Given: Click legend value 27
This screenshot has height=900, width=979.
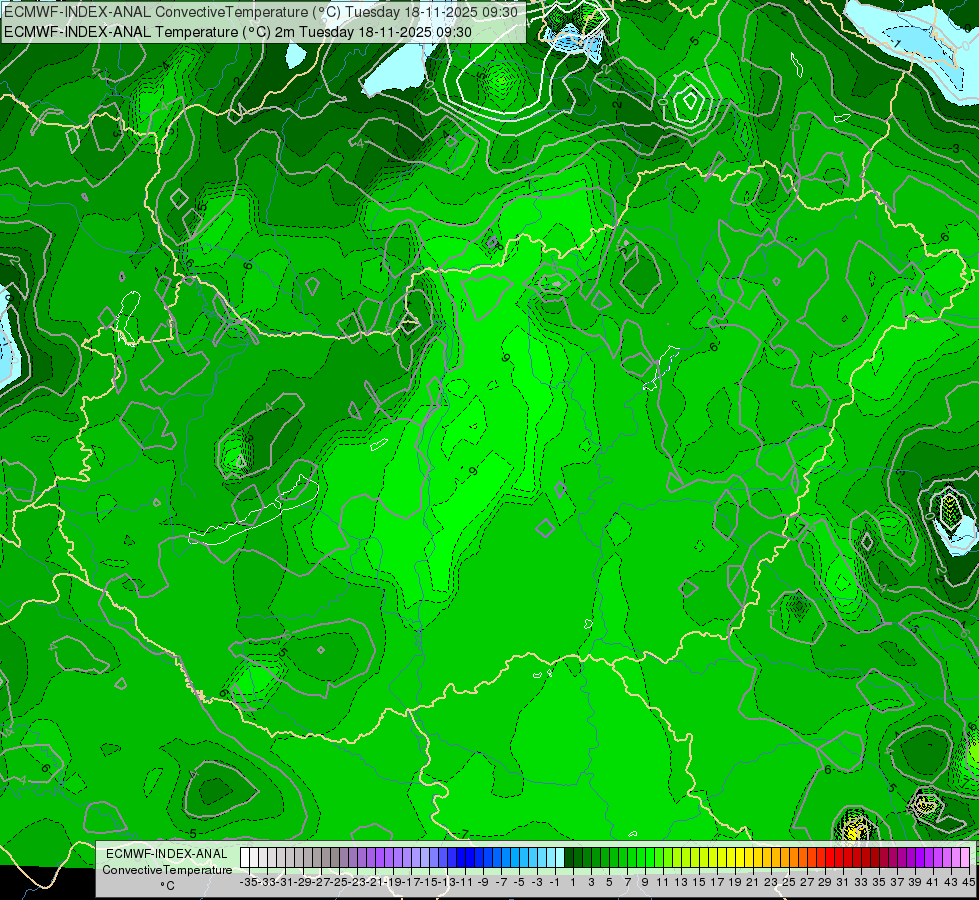Looking at the screenshot, I should (807, 882).
